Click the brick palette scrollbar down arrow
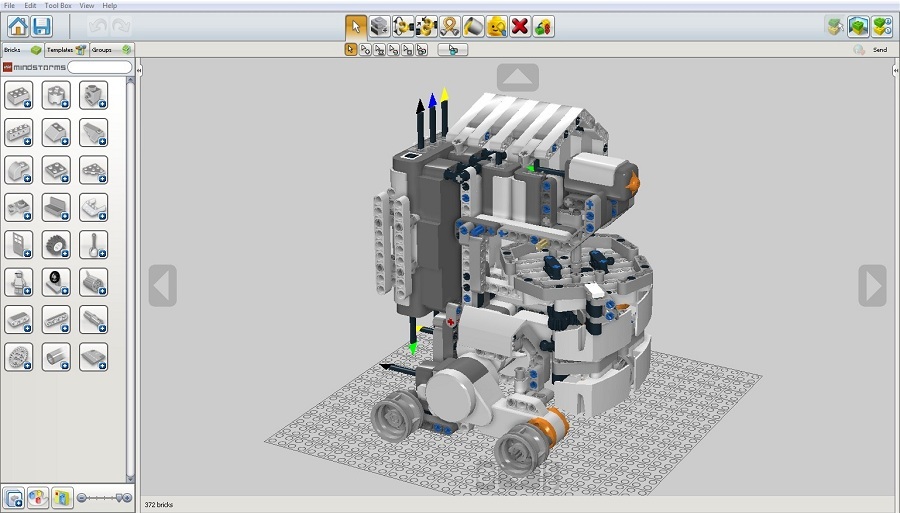The height and width of the screenshot is (513, 900). coord(130,478)
